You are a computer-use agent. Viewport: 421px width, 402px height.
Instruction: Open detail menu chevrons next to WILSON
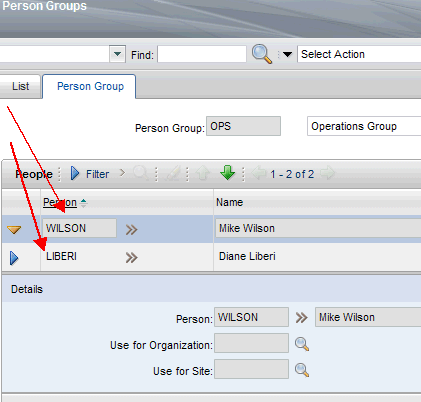(x=131, y=229)
